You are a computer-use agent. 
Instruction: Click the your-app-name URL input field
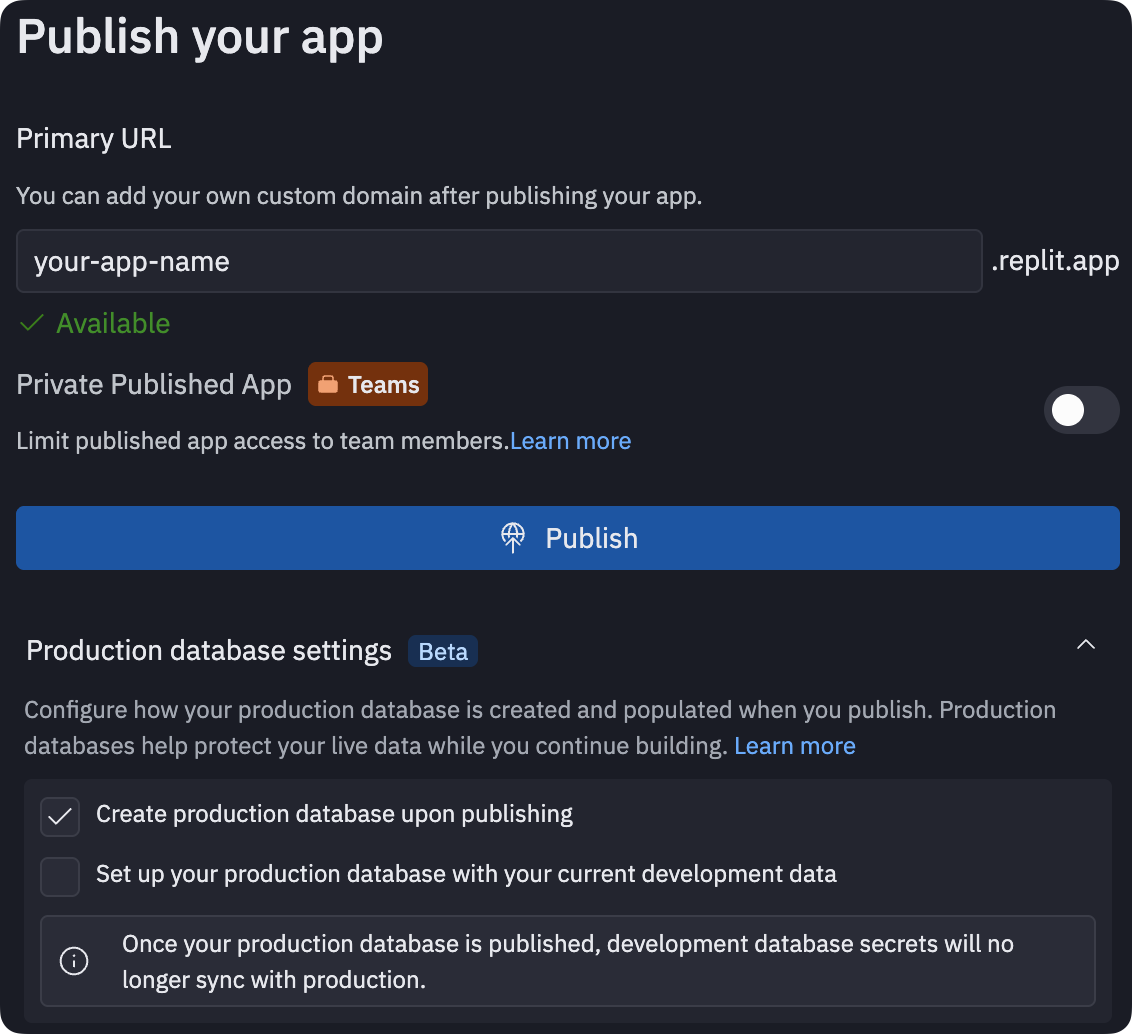click(x=498, y=262)
